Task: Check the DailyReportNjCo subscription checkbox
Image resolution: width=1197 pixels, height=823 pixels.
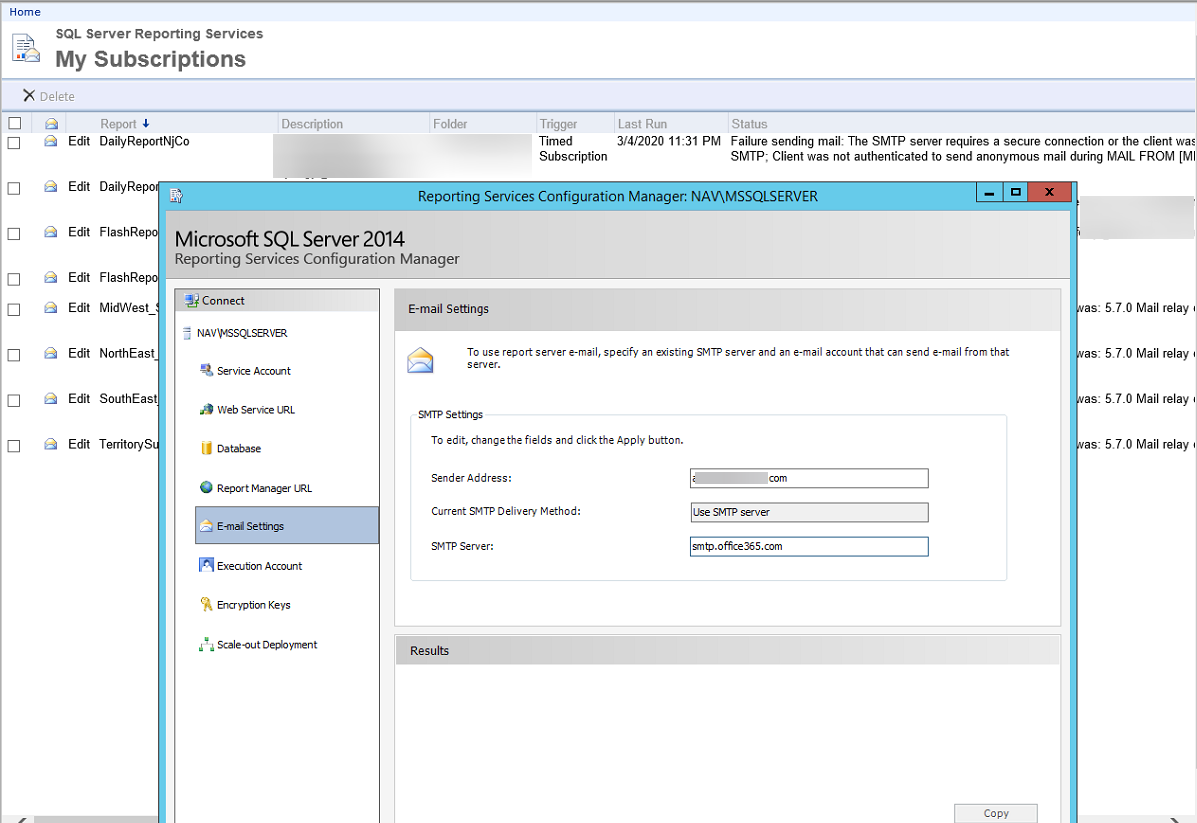Action: 14,142
